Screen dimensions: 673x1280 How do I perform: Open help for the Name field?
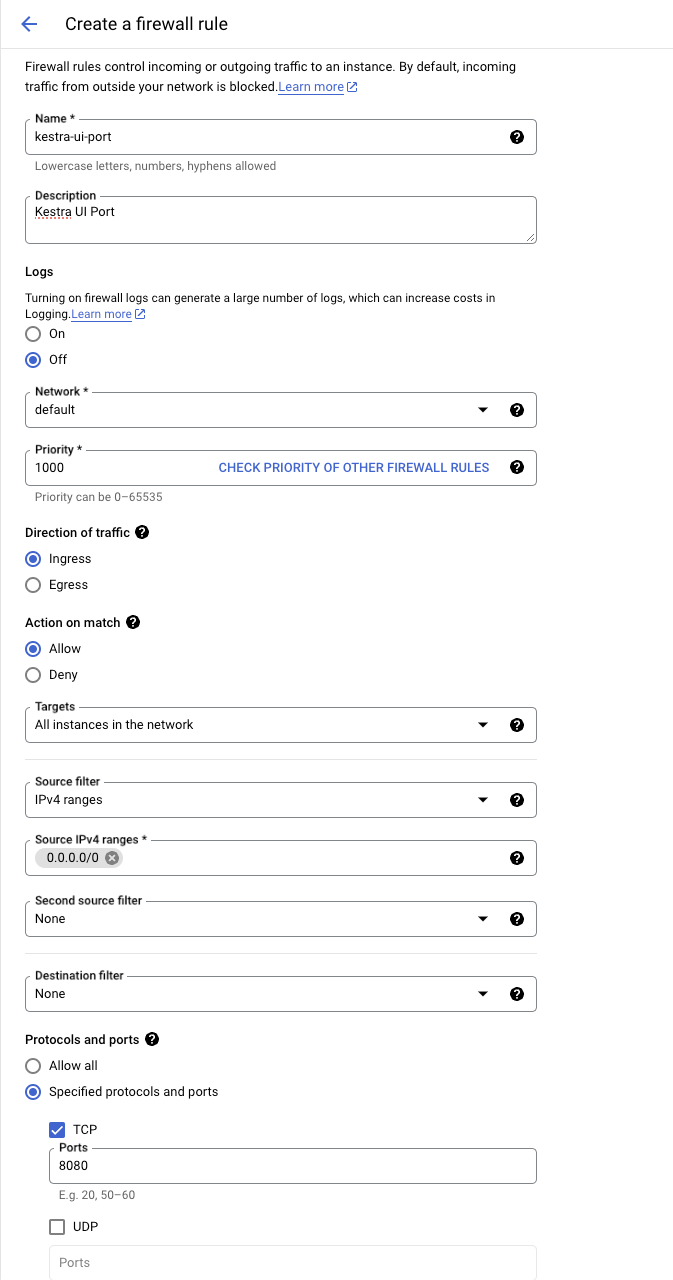[x=517, y=137]
